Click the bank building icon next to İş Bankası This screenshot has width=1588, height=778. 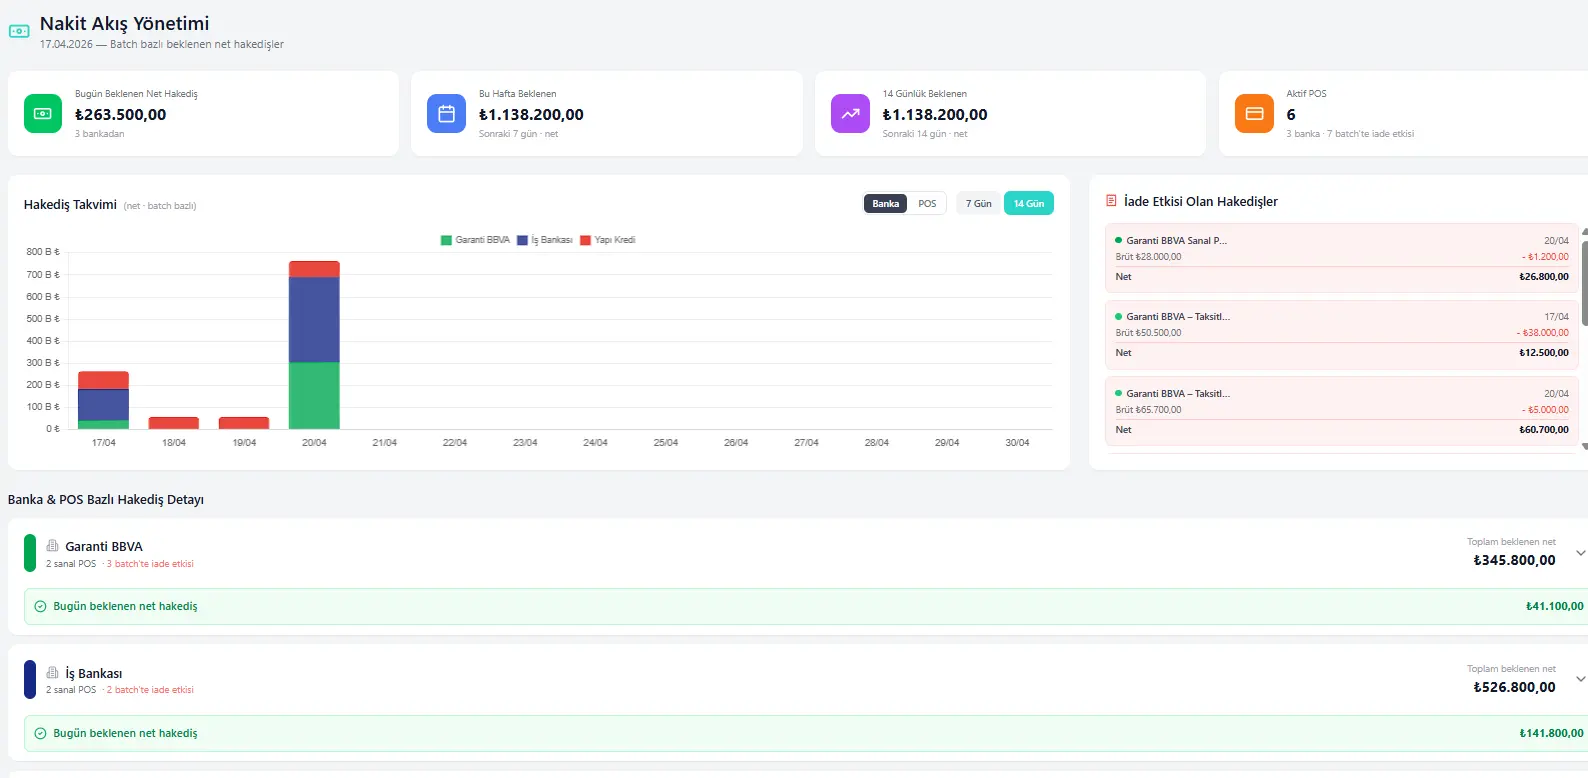point(53,673)
